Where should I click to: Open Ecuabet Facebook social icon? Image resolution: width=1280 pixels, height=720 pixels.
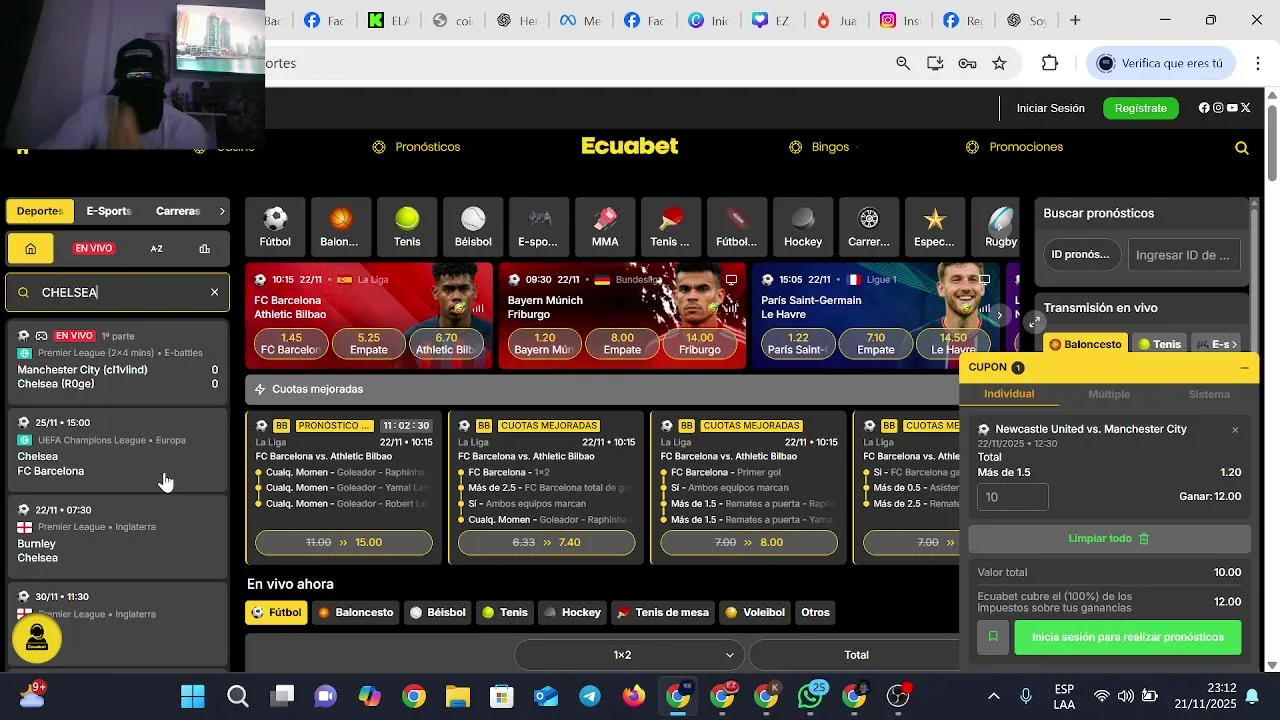point(1204,108)
